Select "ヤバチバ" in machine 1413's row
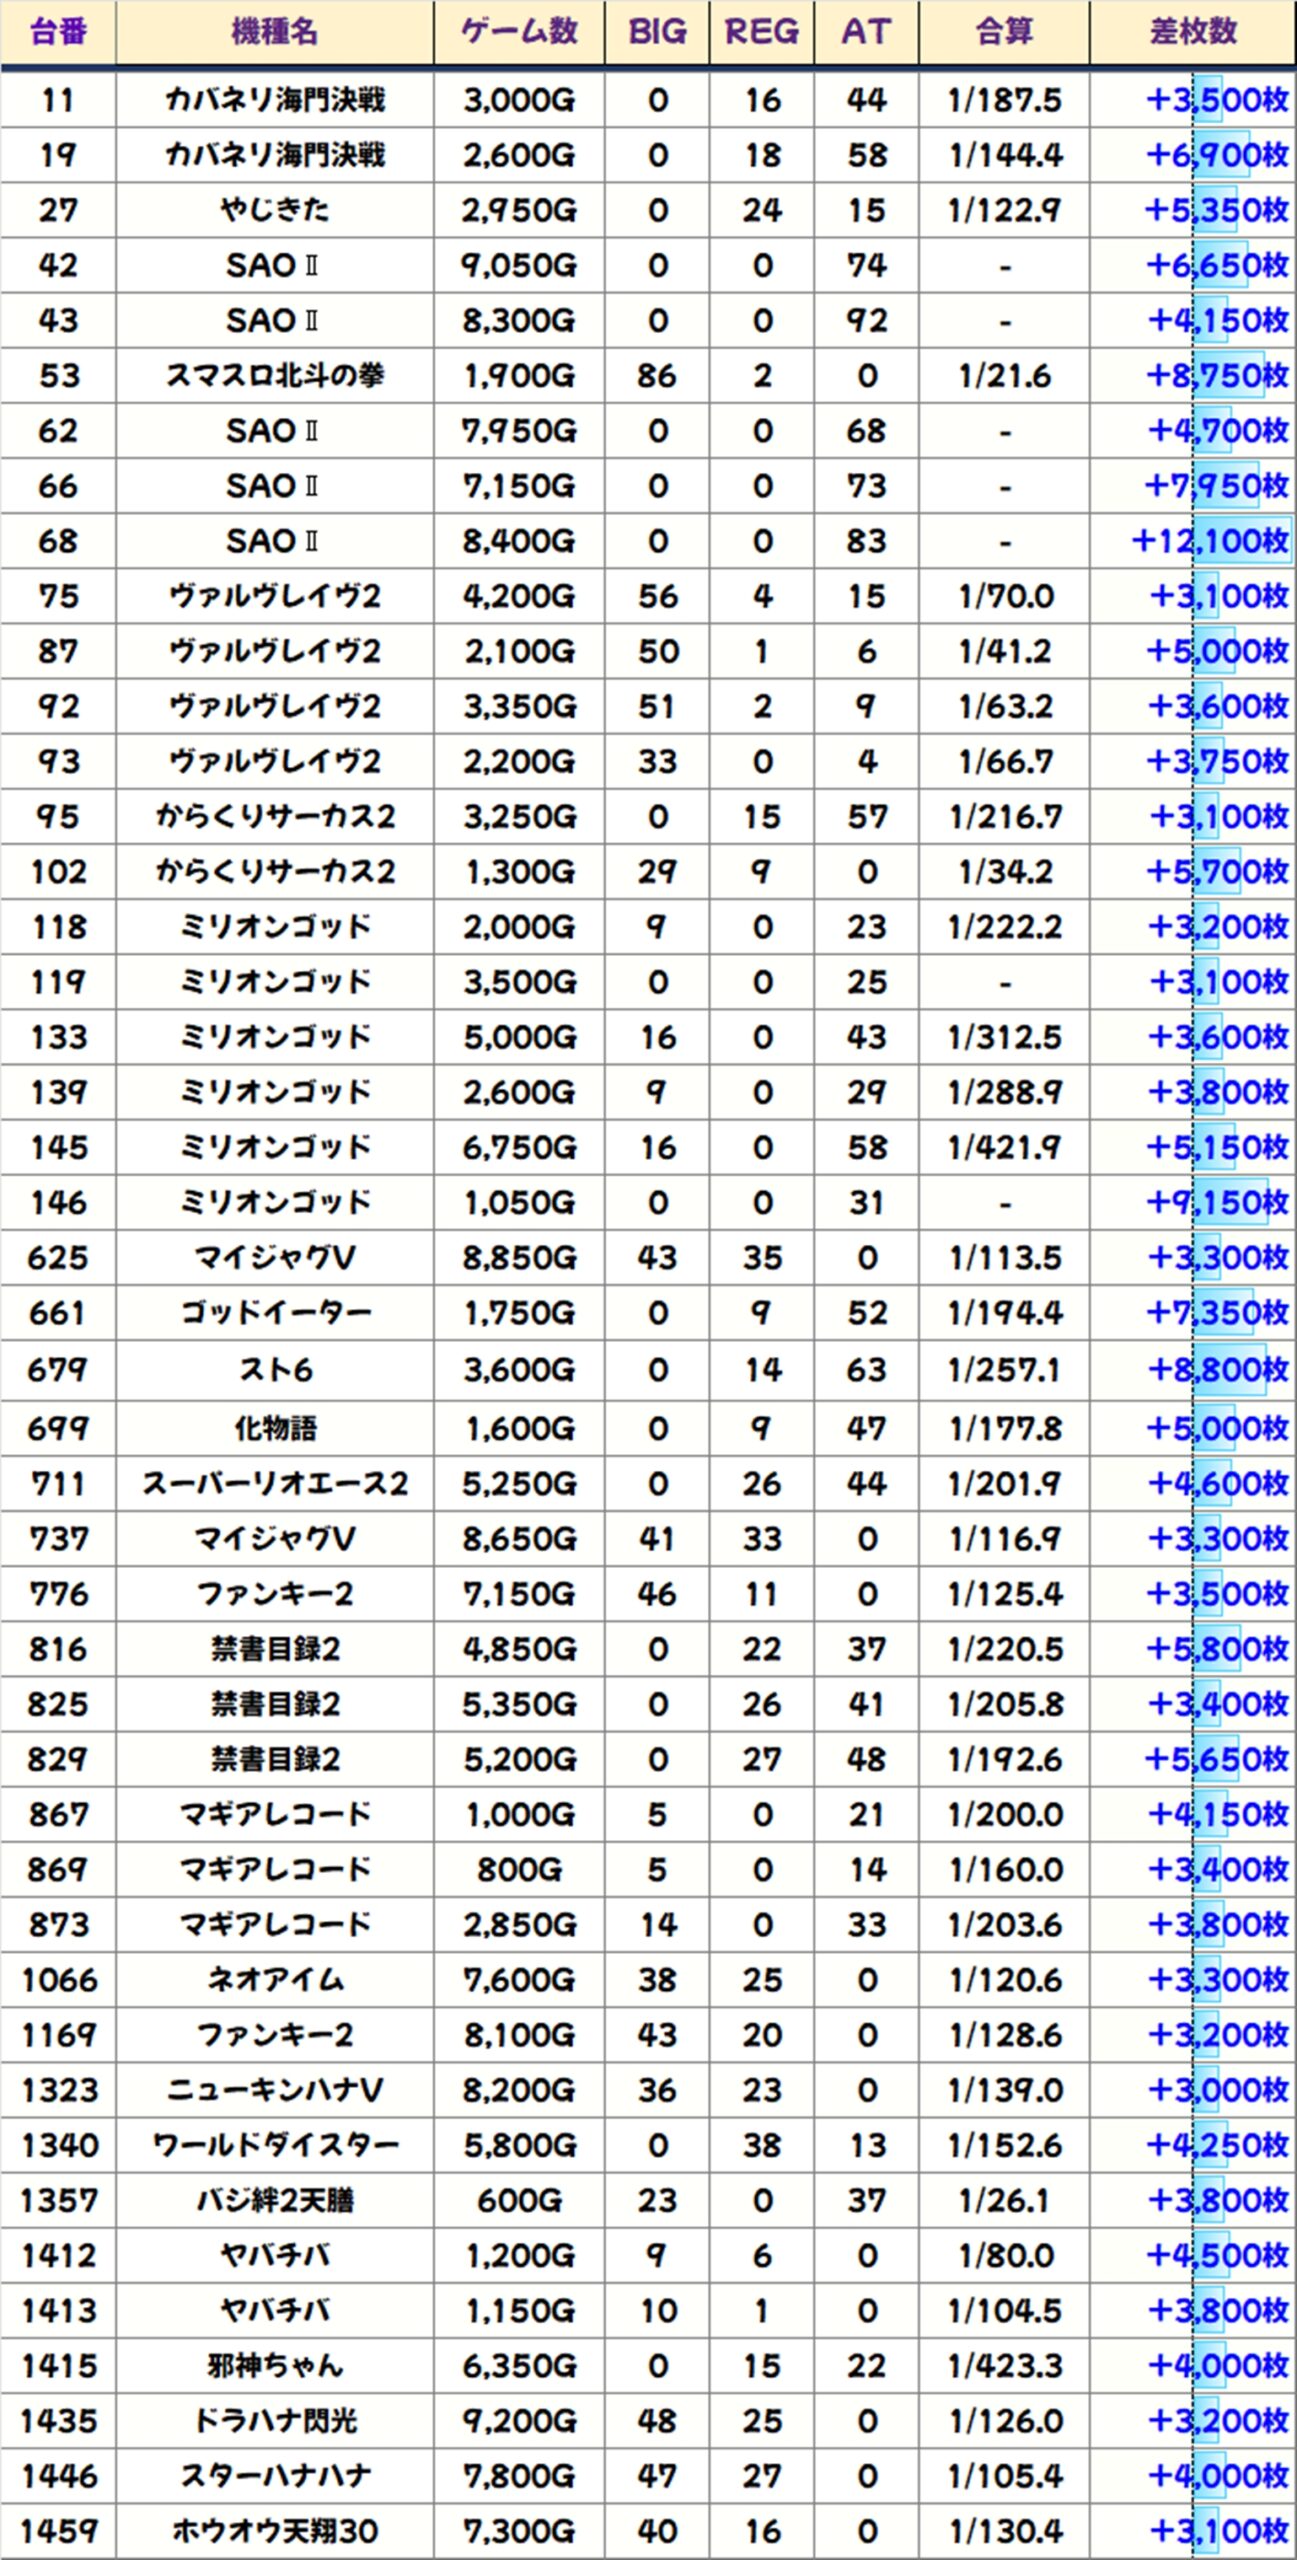The width and height of the screenshot is (1297, 2560). click(274, 2310)
